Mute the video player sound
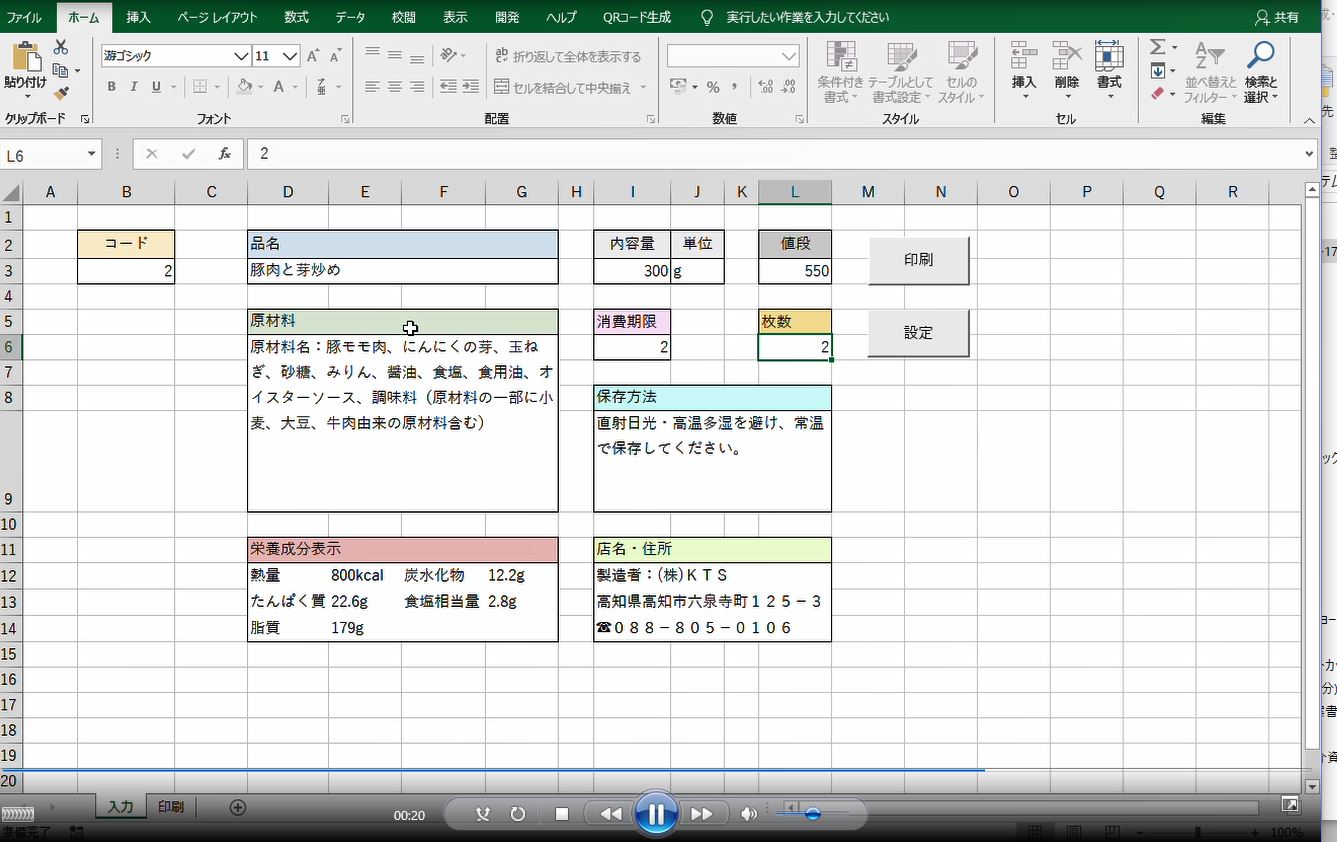Screen dimensions: 1337x842 (x=748, y=814)
